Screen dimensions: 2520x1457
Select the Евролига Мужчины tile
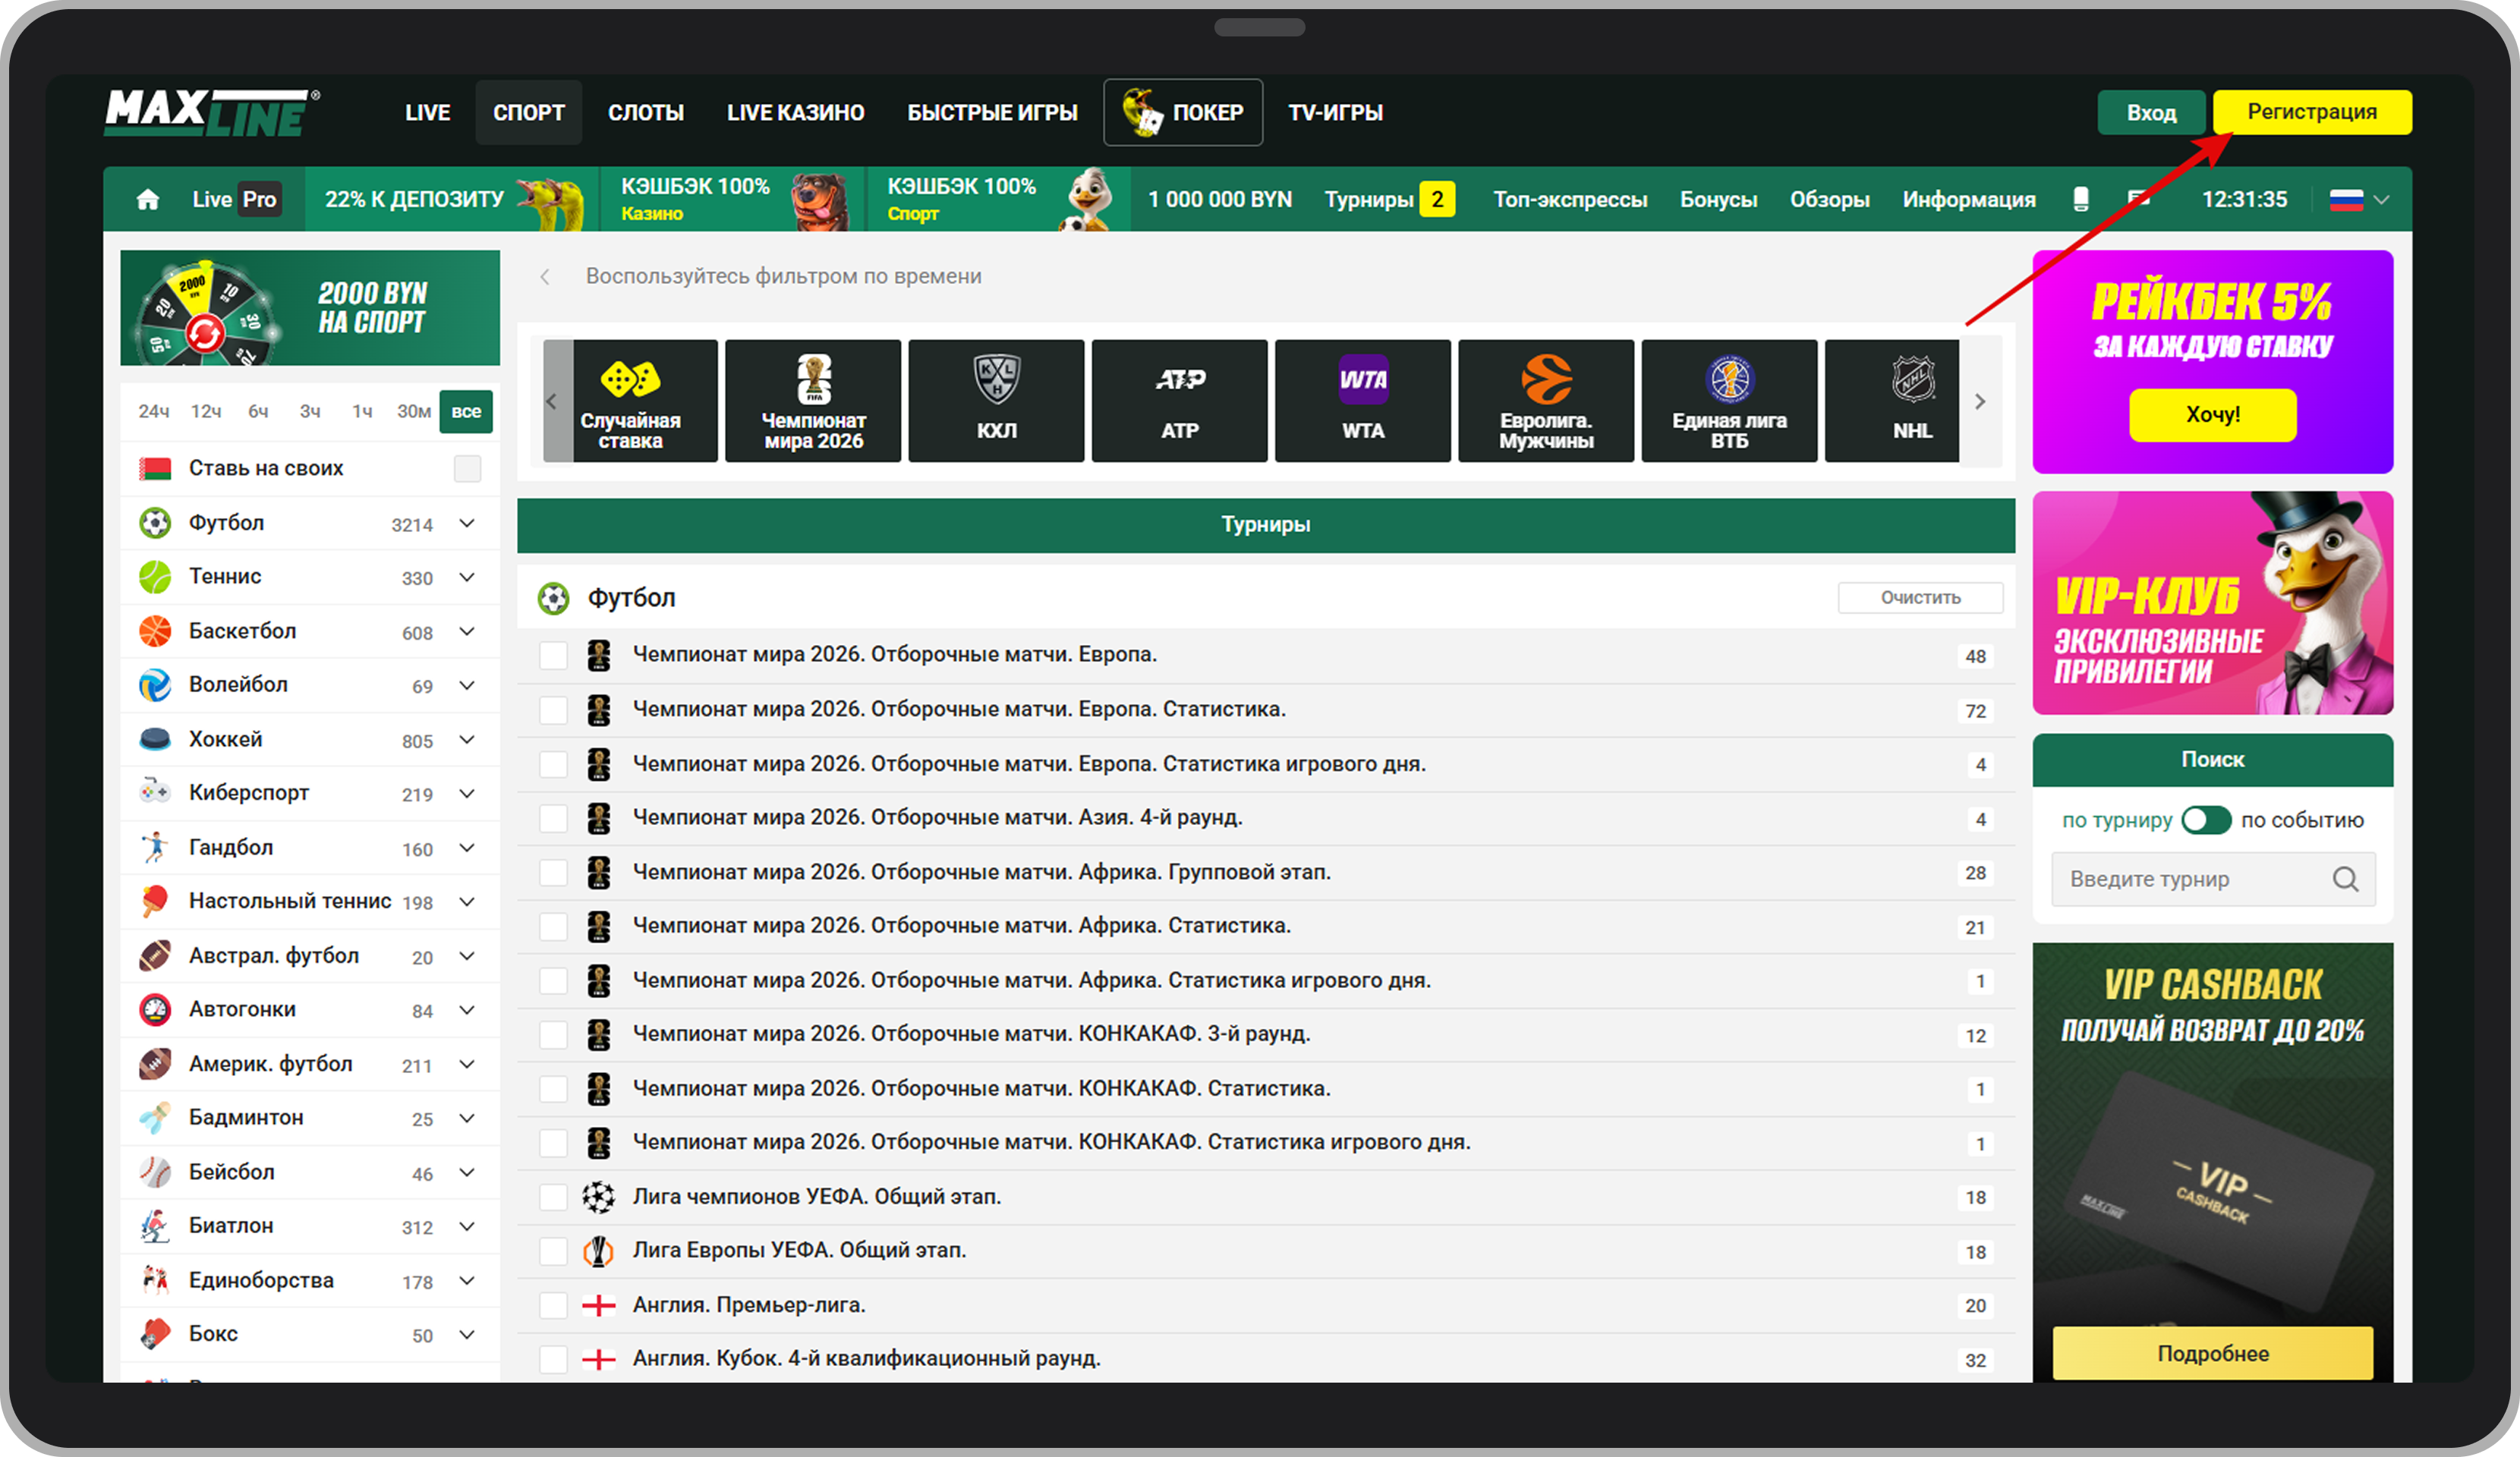1545,401
